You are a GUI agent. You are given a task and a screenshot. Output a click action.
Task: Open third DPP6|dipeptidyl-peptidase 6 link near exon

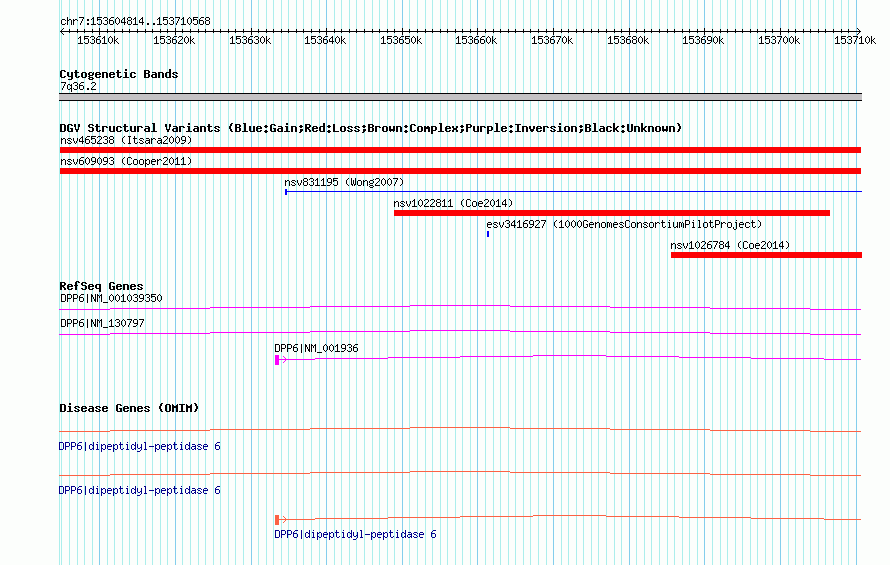pyautogui.click(x=355, y=534)
